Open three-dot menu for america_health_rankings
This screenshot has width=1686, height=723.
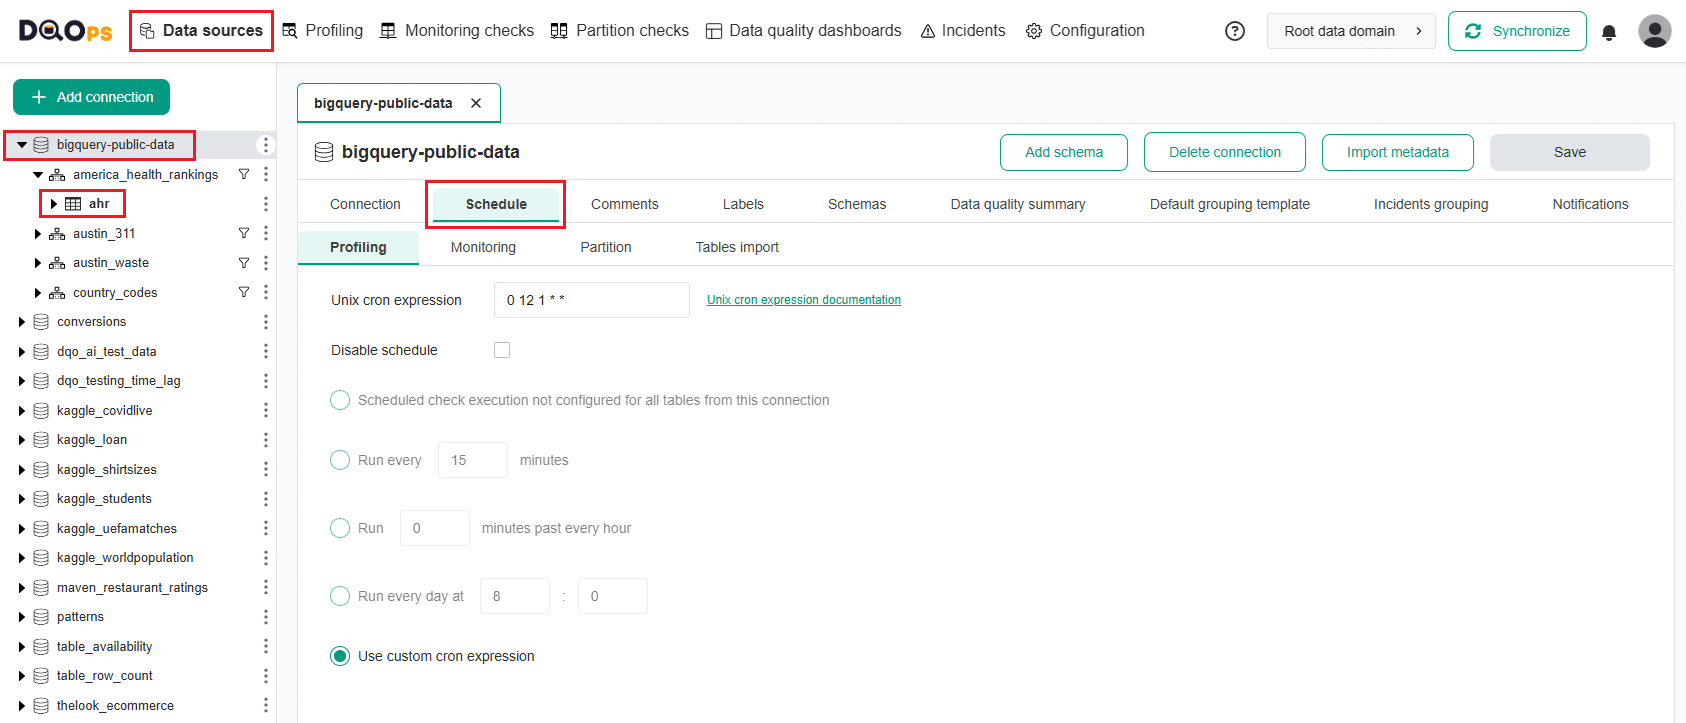click(x=266, y=174)
